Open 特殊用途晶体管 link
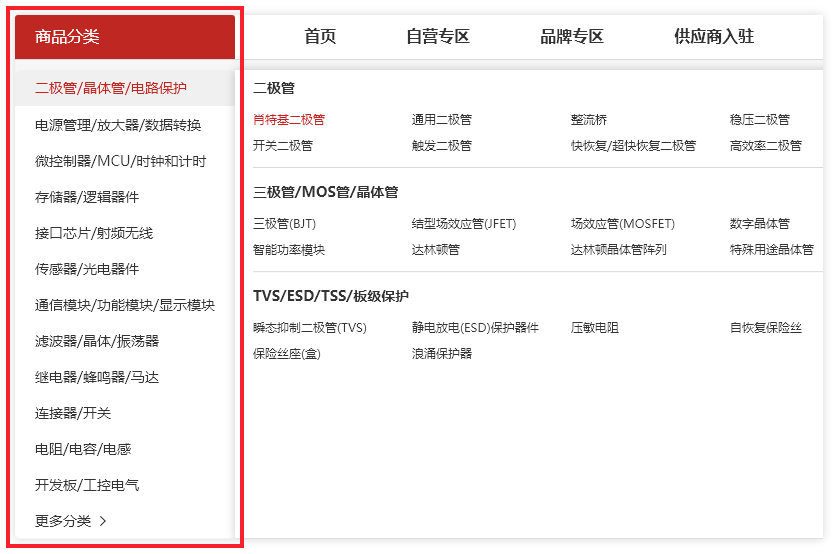 (x=772, y=249)
